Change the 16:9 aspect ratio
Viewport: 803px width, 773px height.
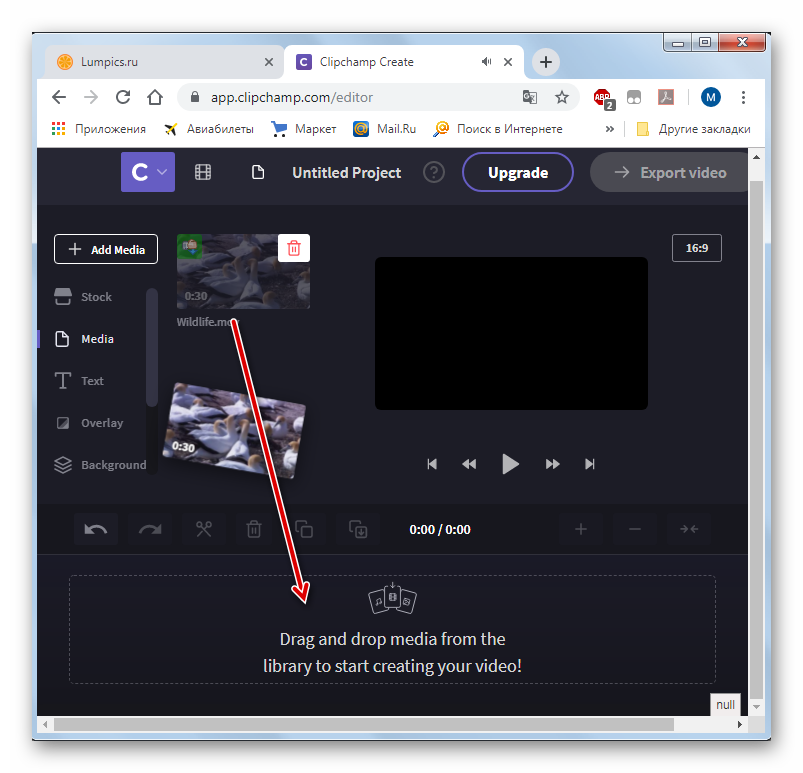(x=696, y=248)
